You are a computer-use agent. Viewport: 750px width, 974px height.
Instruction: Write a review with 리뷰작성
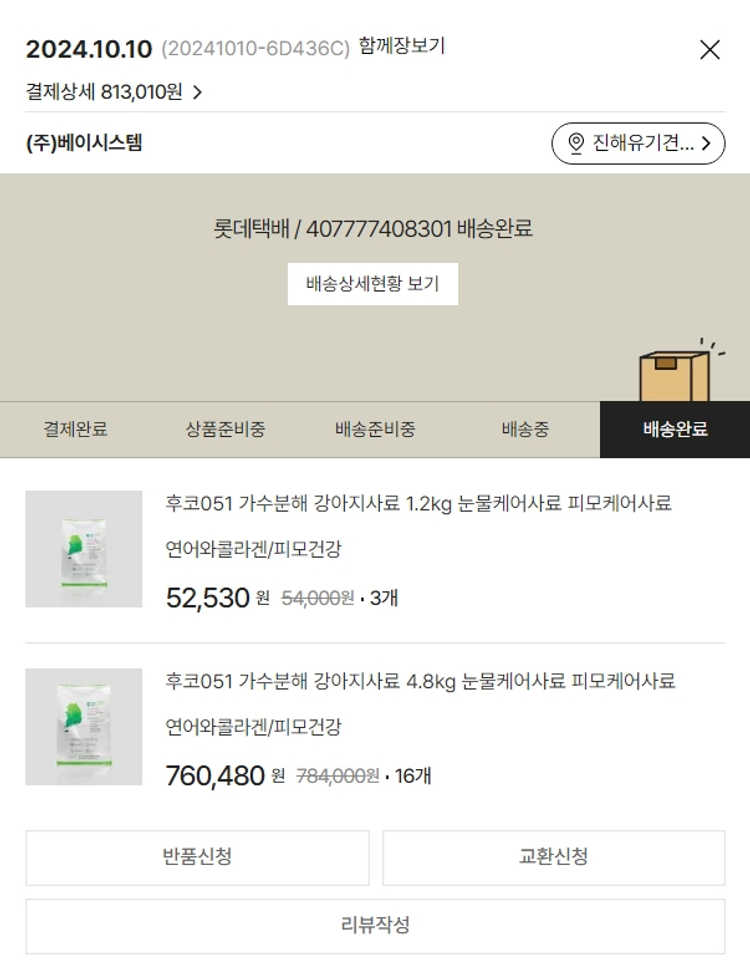pos(375,926)
